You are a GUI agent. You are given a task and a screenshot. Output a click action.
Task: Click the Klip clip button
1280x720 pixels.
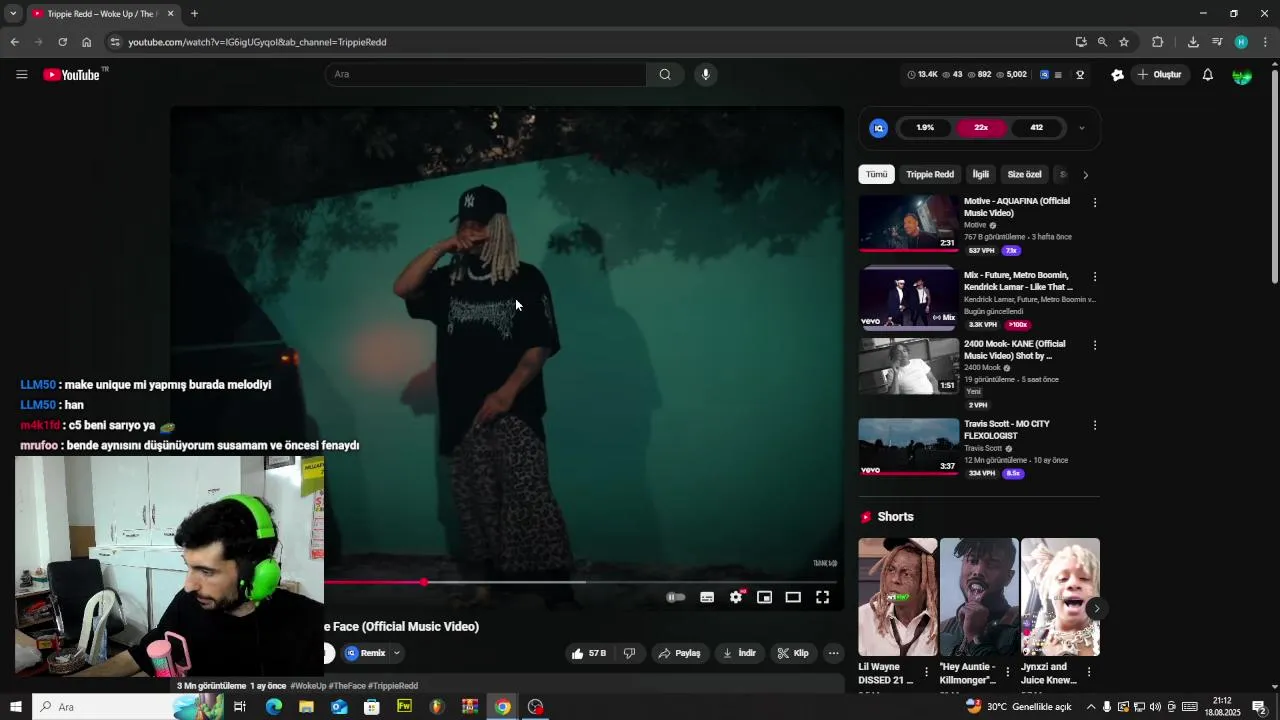pyautogui.click(x=794, y=653)
